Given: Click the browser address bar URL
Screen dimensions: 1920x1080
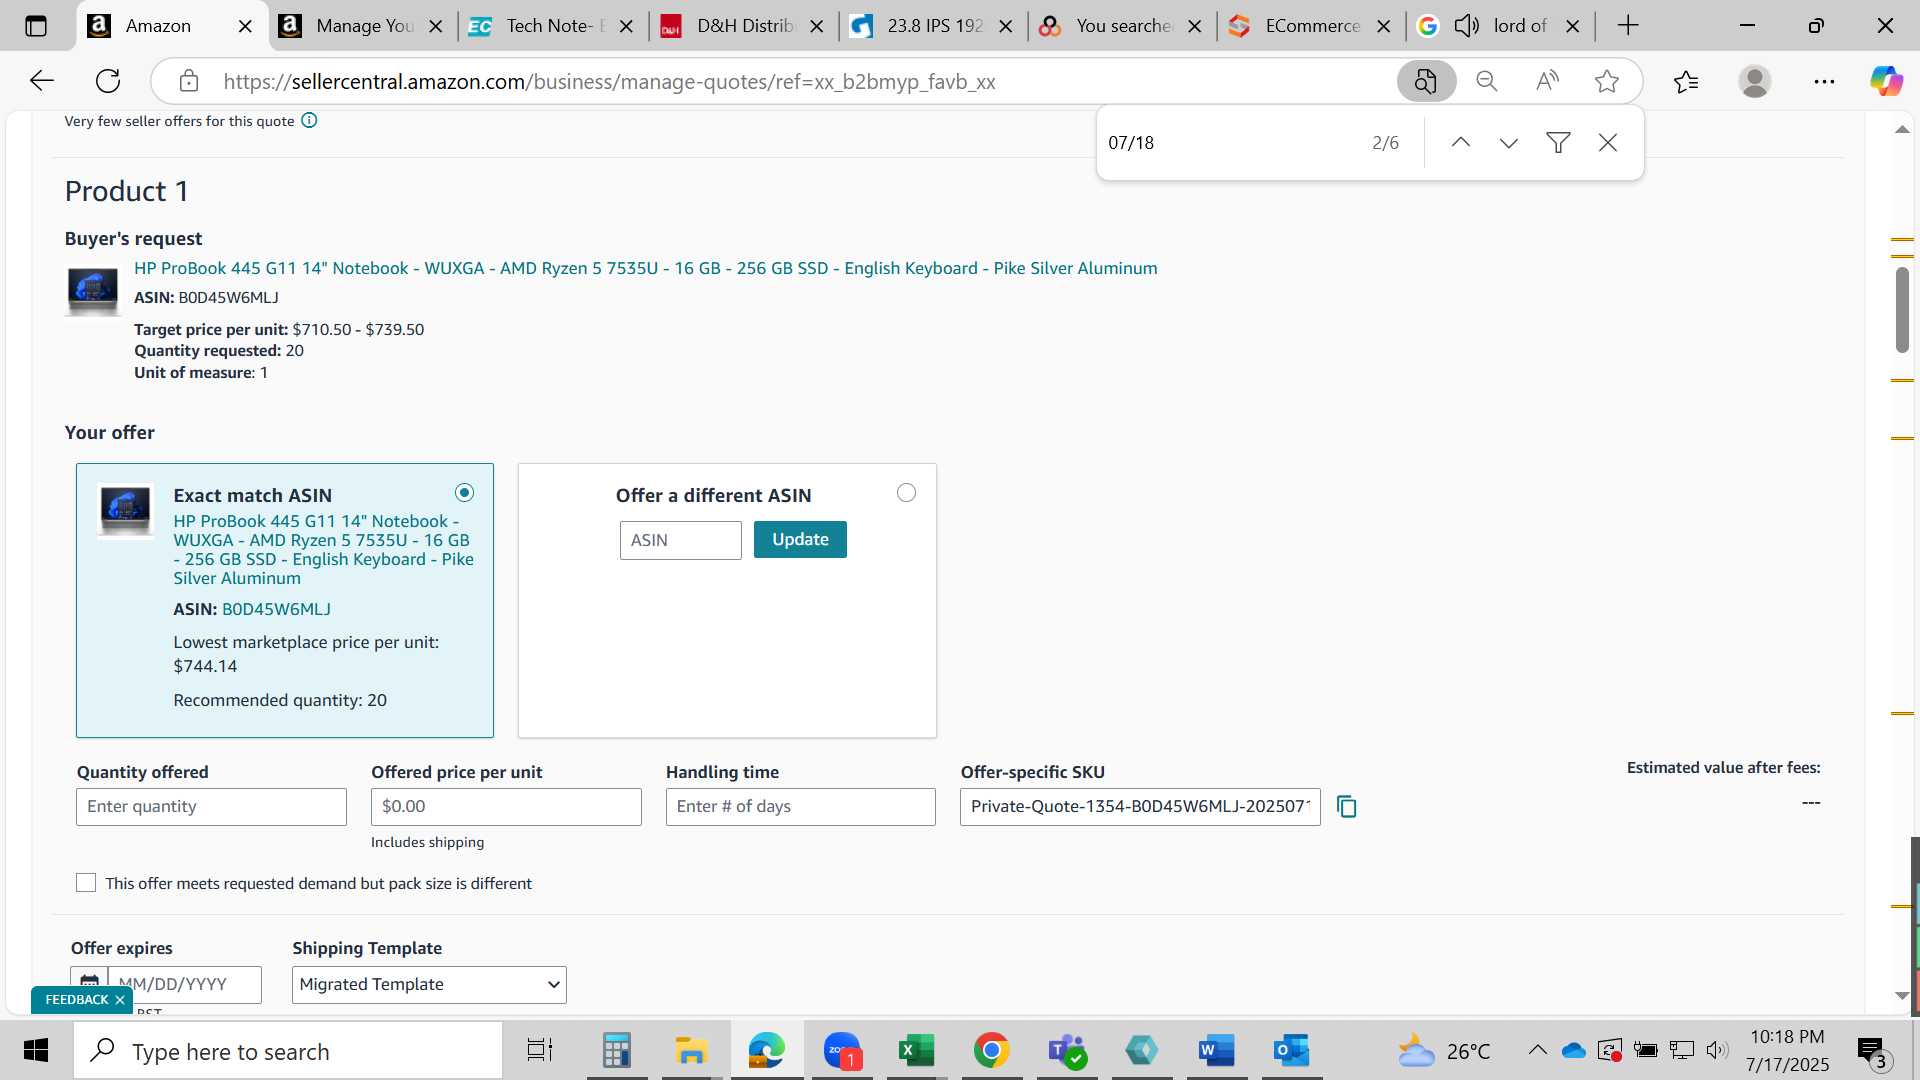Looking at the screenshot, I should (x=609, y=81).
